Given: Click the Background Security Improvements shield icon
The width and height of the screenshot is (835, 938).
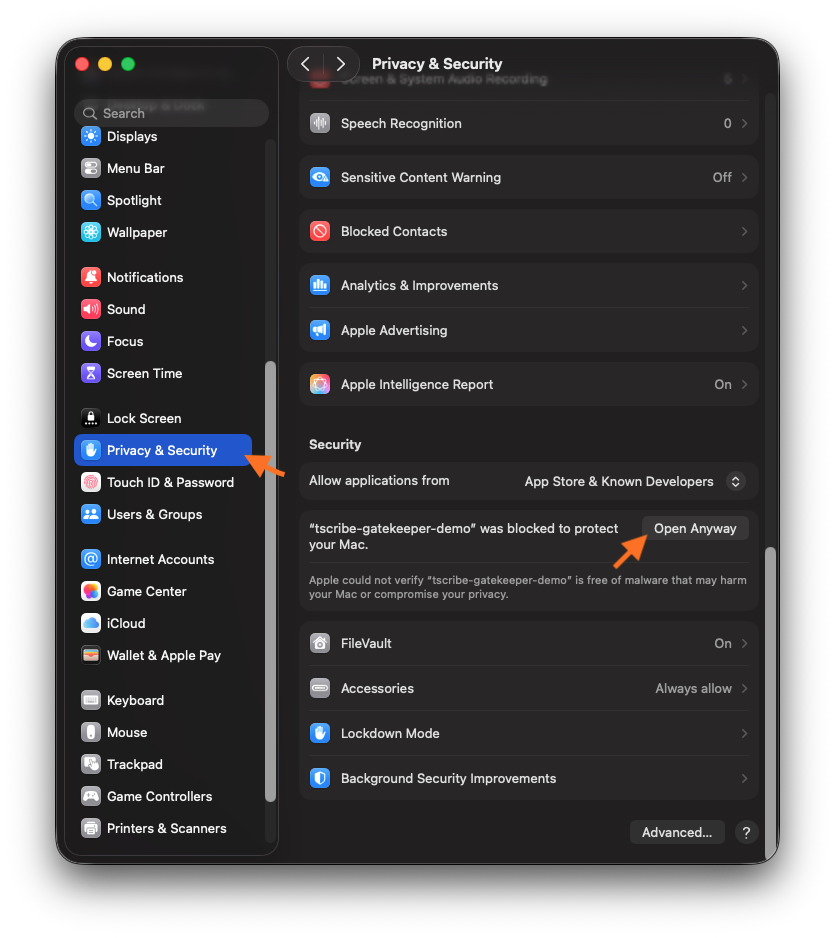Looking at the screenshot, I should pos(320,778).
